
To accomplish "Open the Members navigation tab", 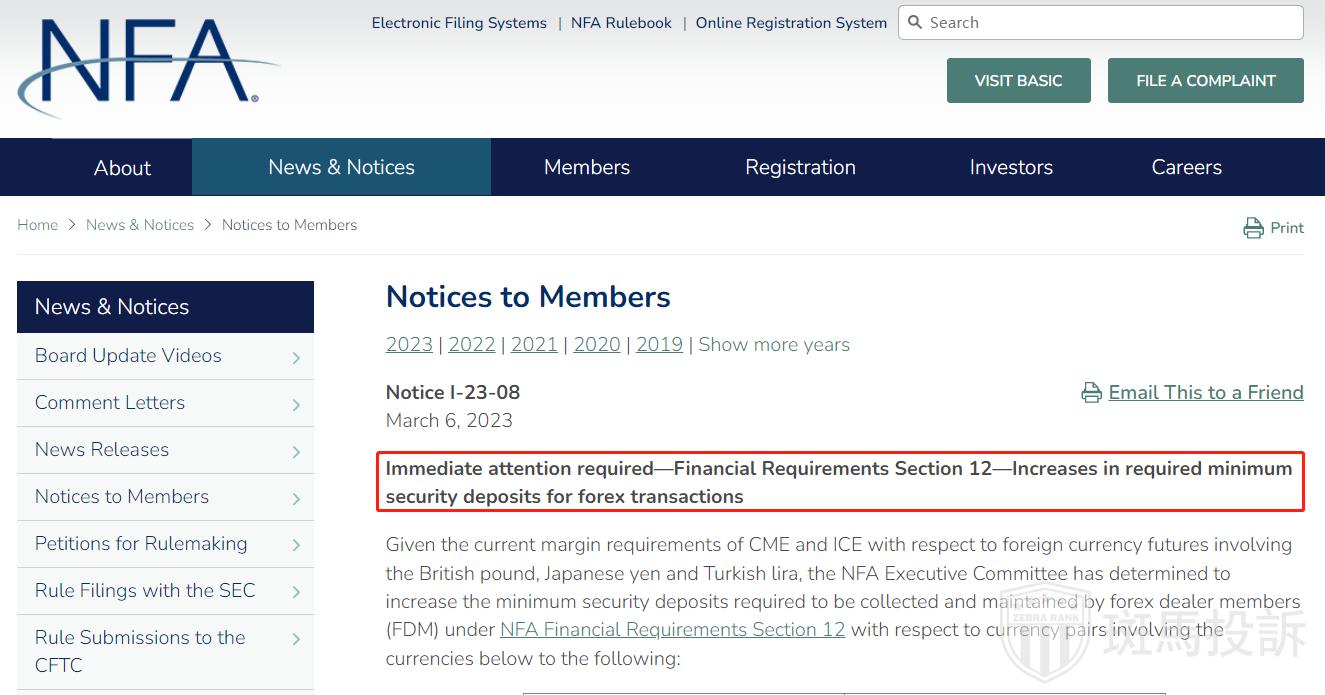I will point(587,167).
